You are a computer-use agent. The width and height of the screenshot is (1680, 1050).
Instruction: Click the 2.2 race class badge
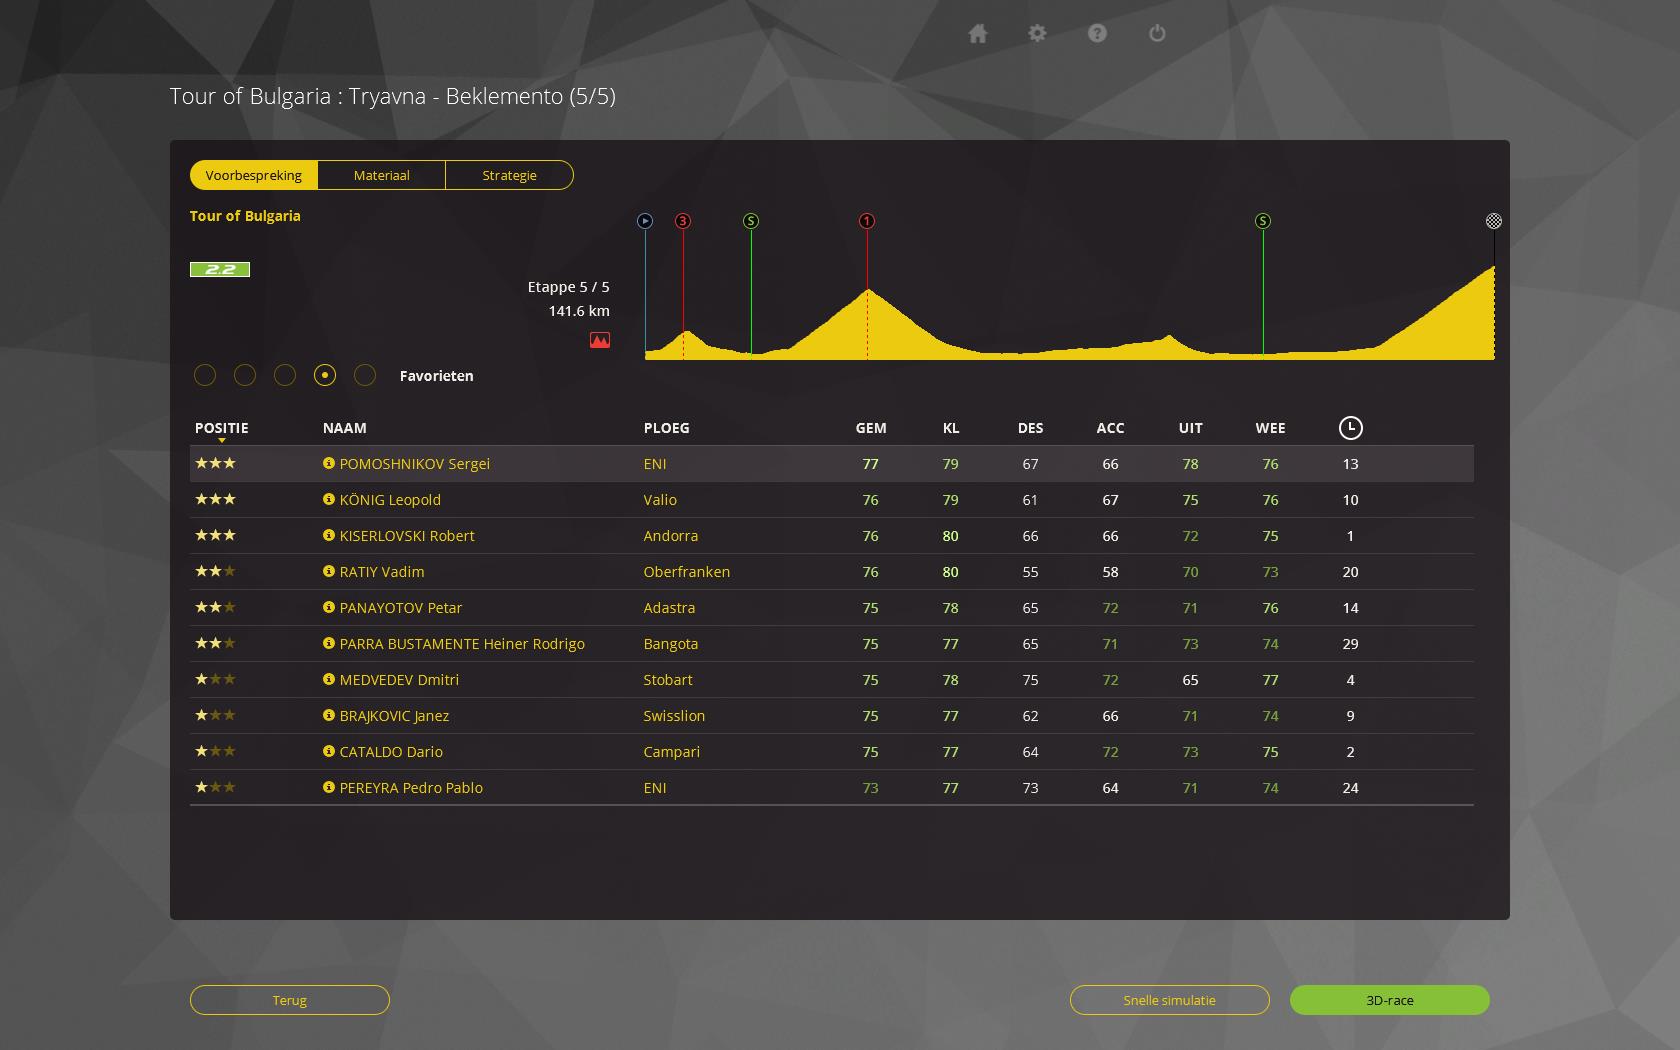(x=220, y=269)
